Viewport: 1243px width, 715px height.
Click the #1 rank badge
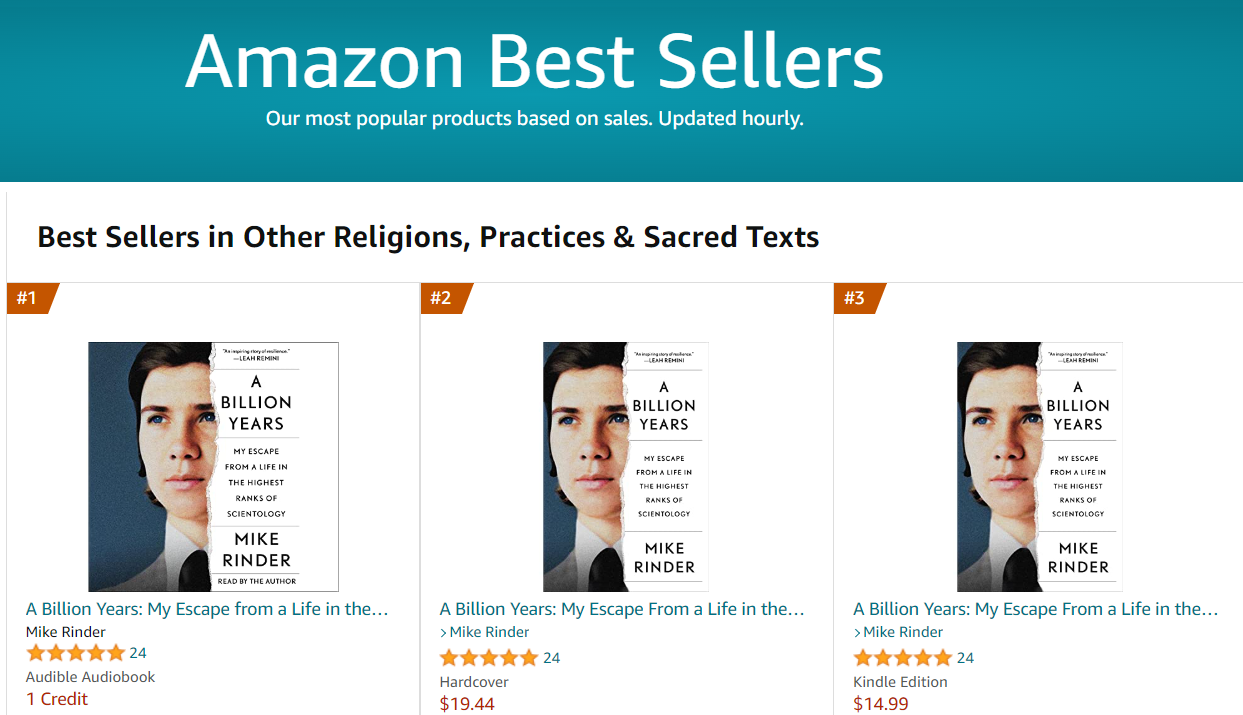click(28, 298)
